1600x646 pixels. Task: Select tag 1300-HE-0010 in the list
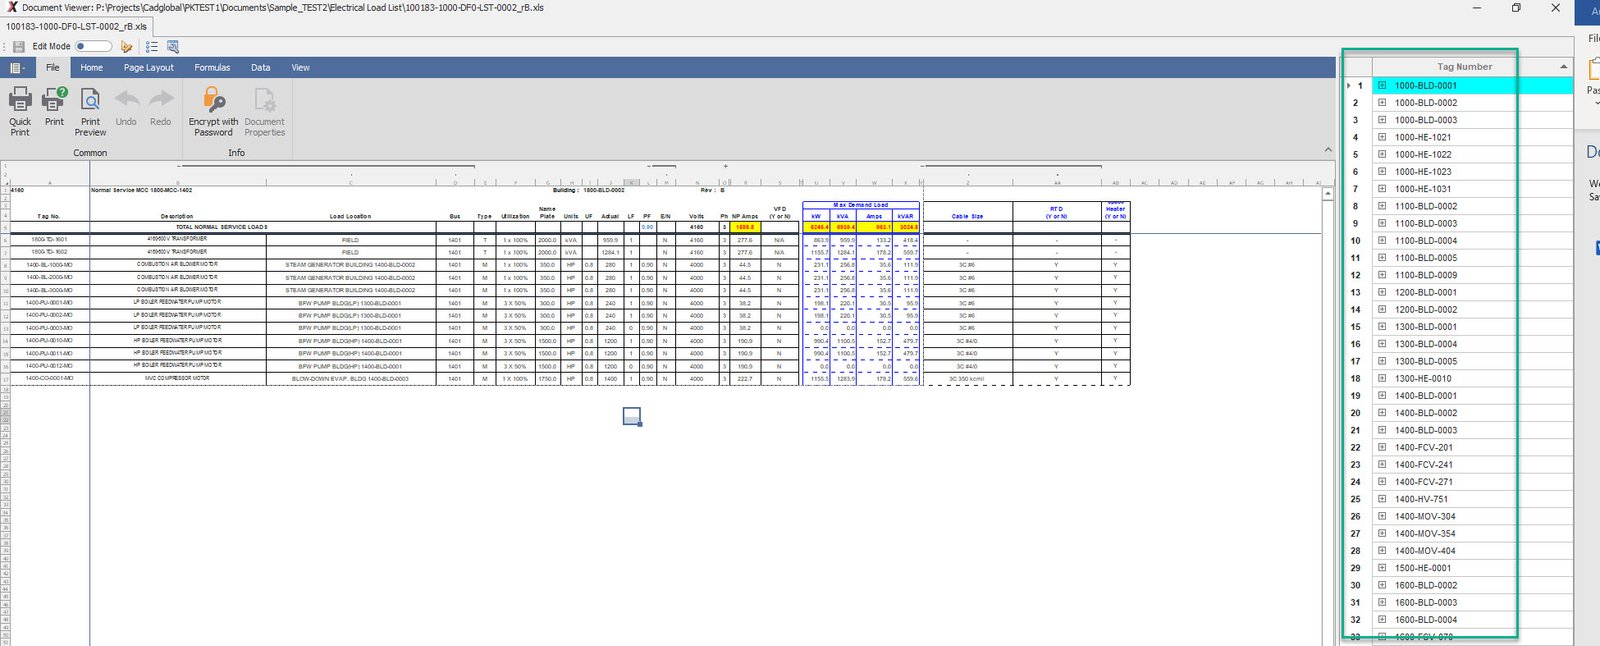(1423, 379)
